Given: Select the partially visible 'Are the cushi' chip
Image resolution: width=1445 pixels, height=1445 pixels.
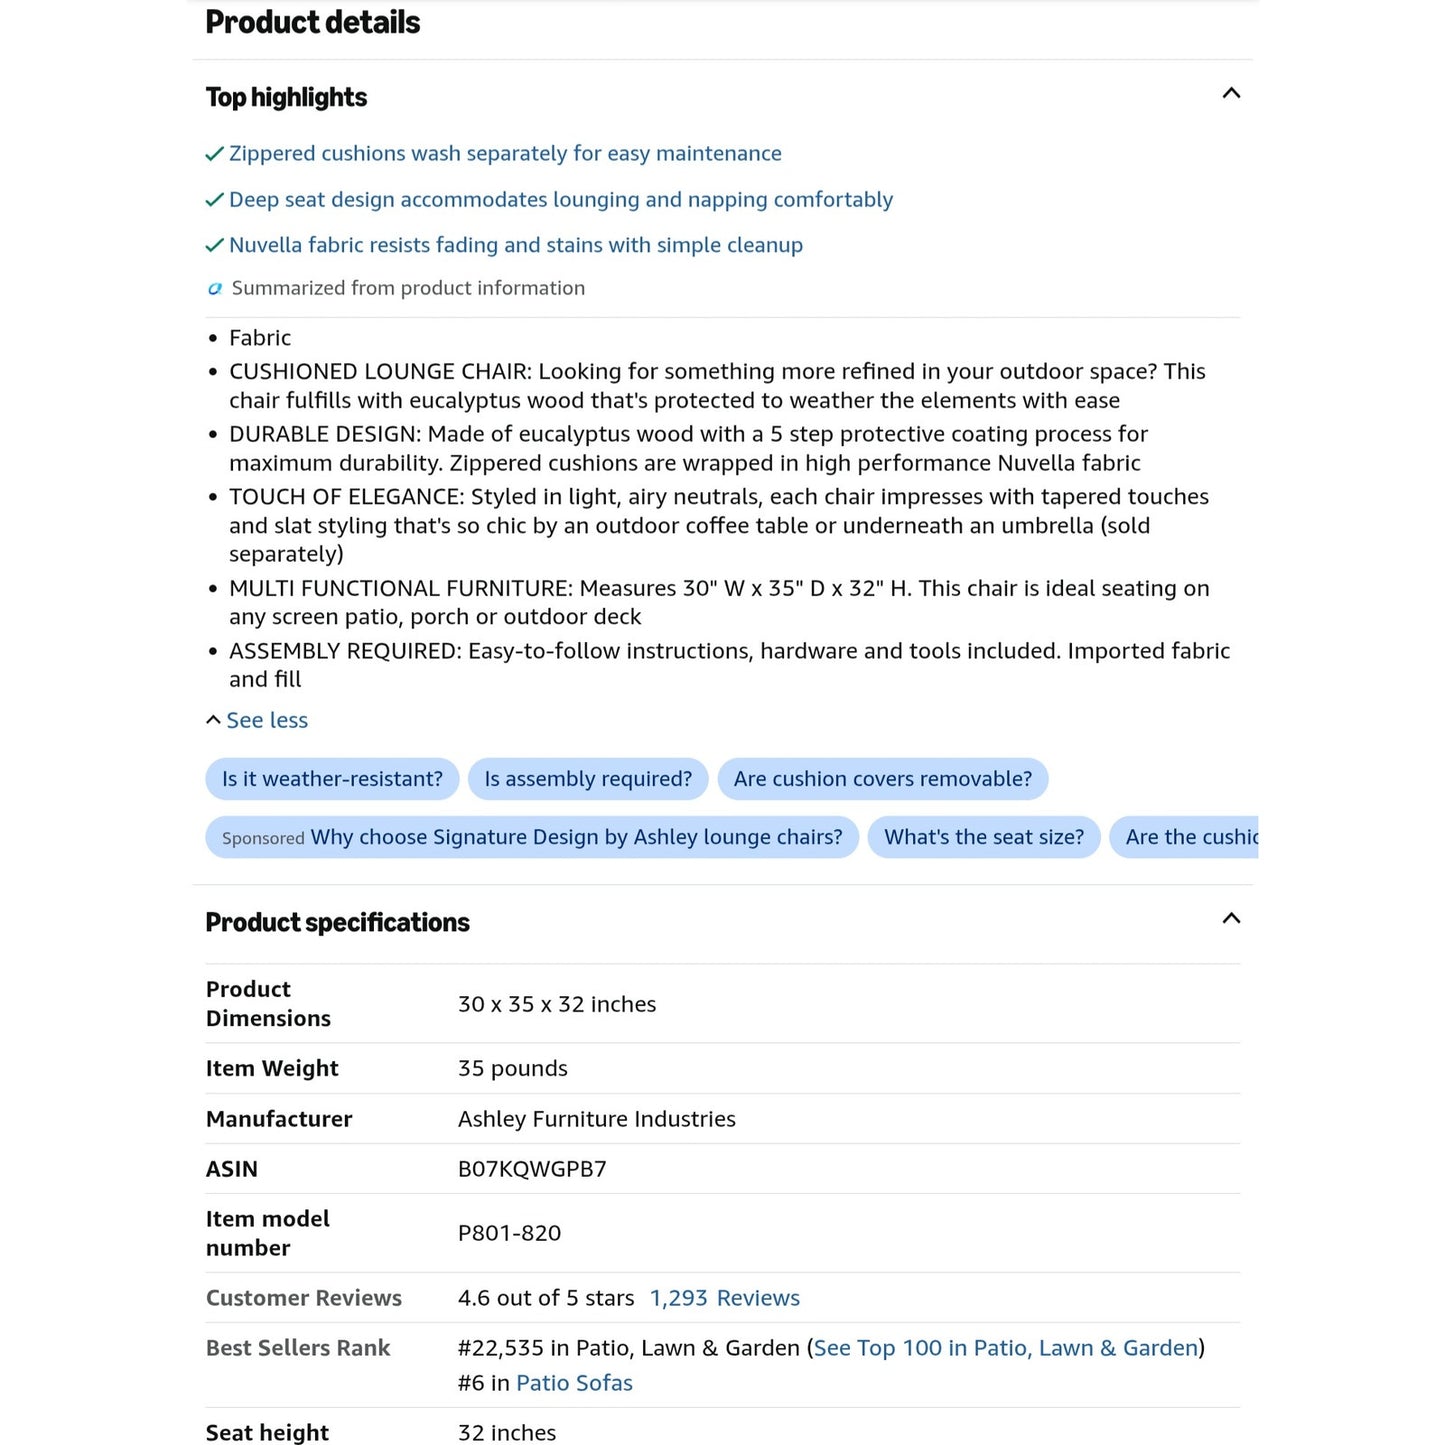Looking at the screenshot, I should 1184,837.
